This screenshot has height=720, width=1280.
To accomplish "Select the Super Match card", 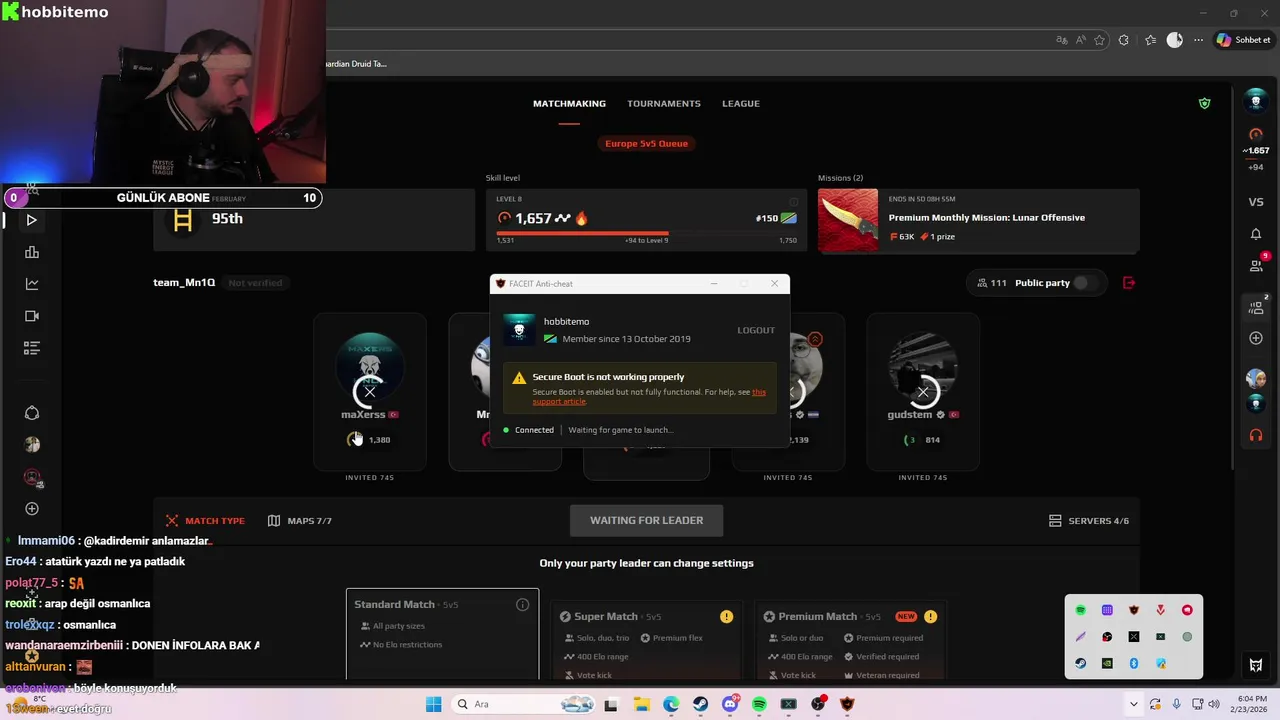I will 646,640.
